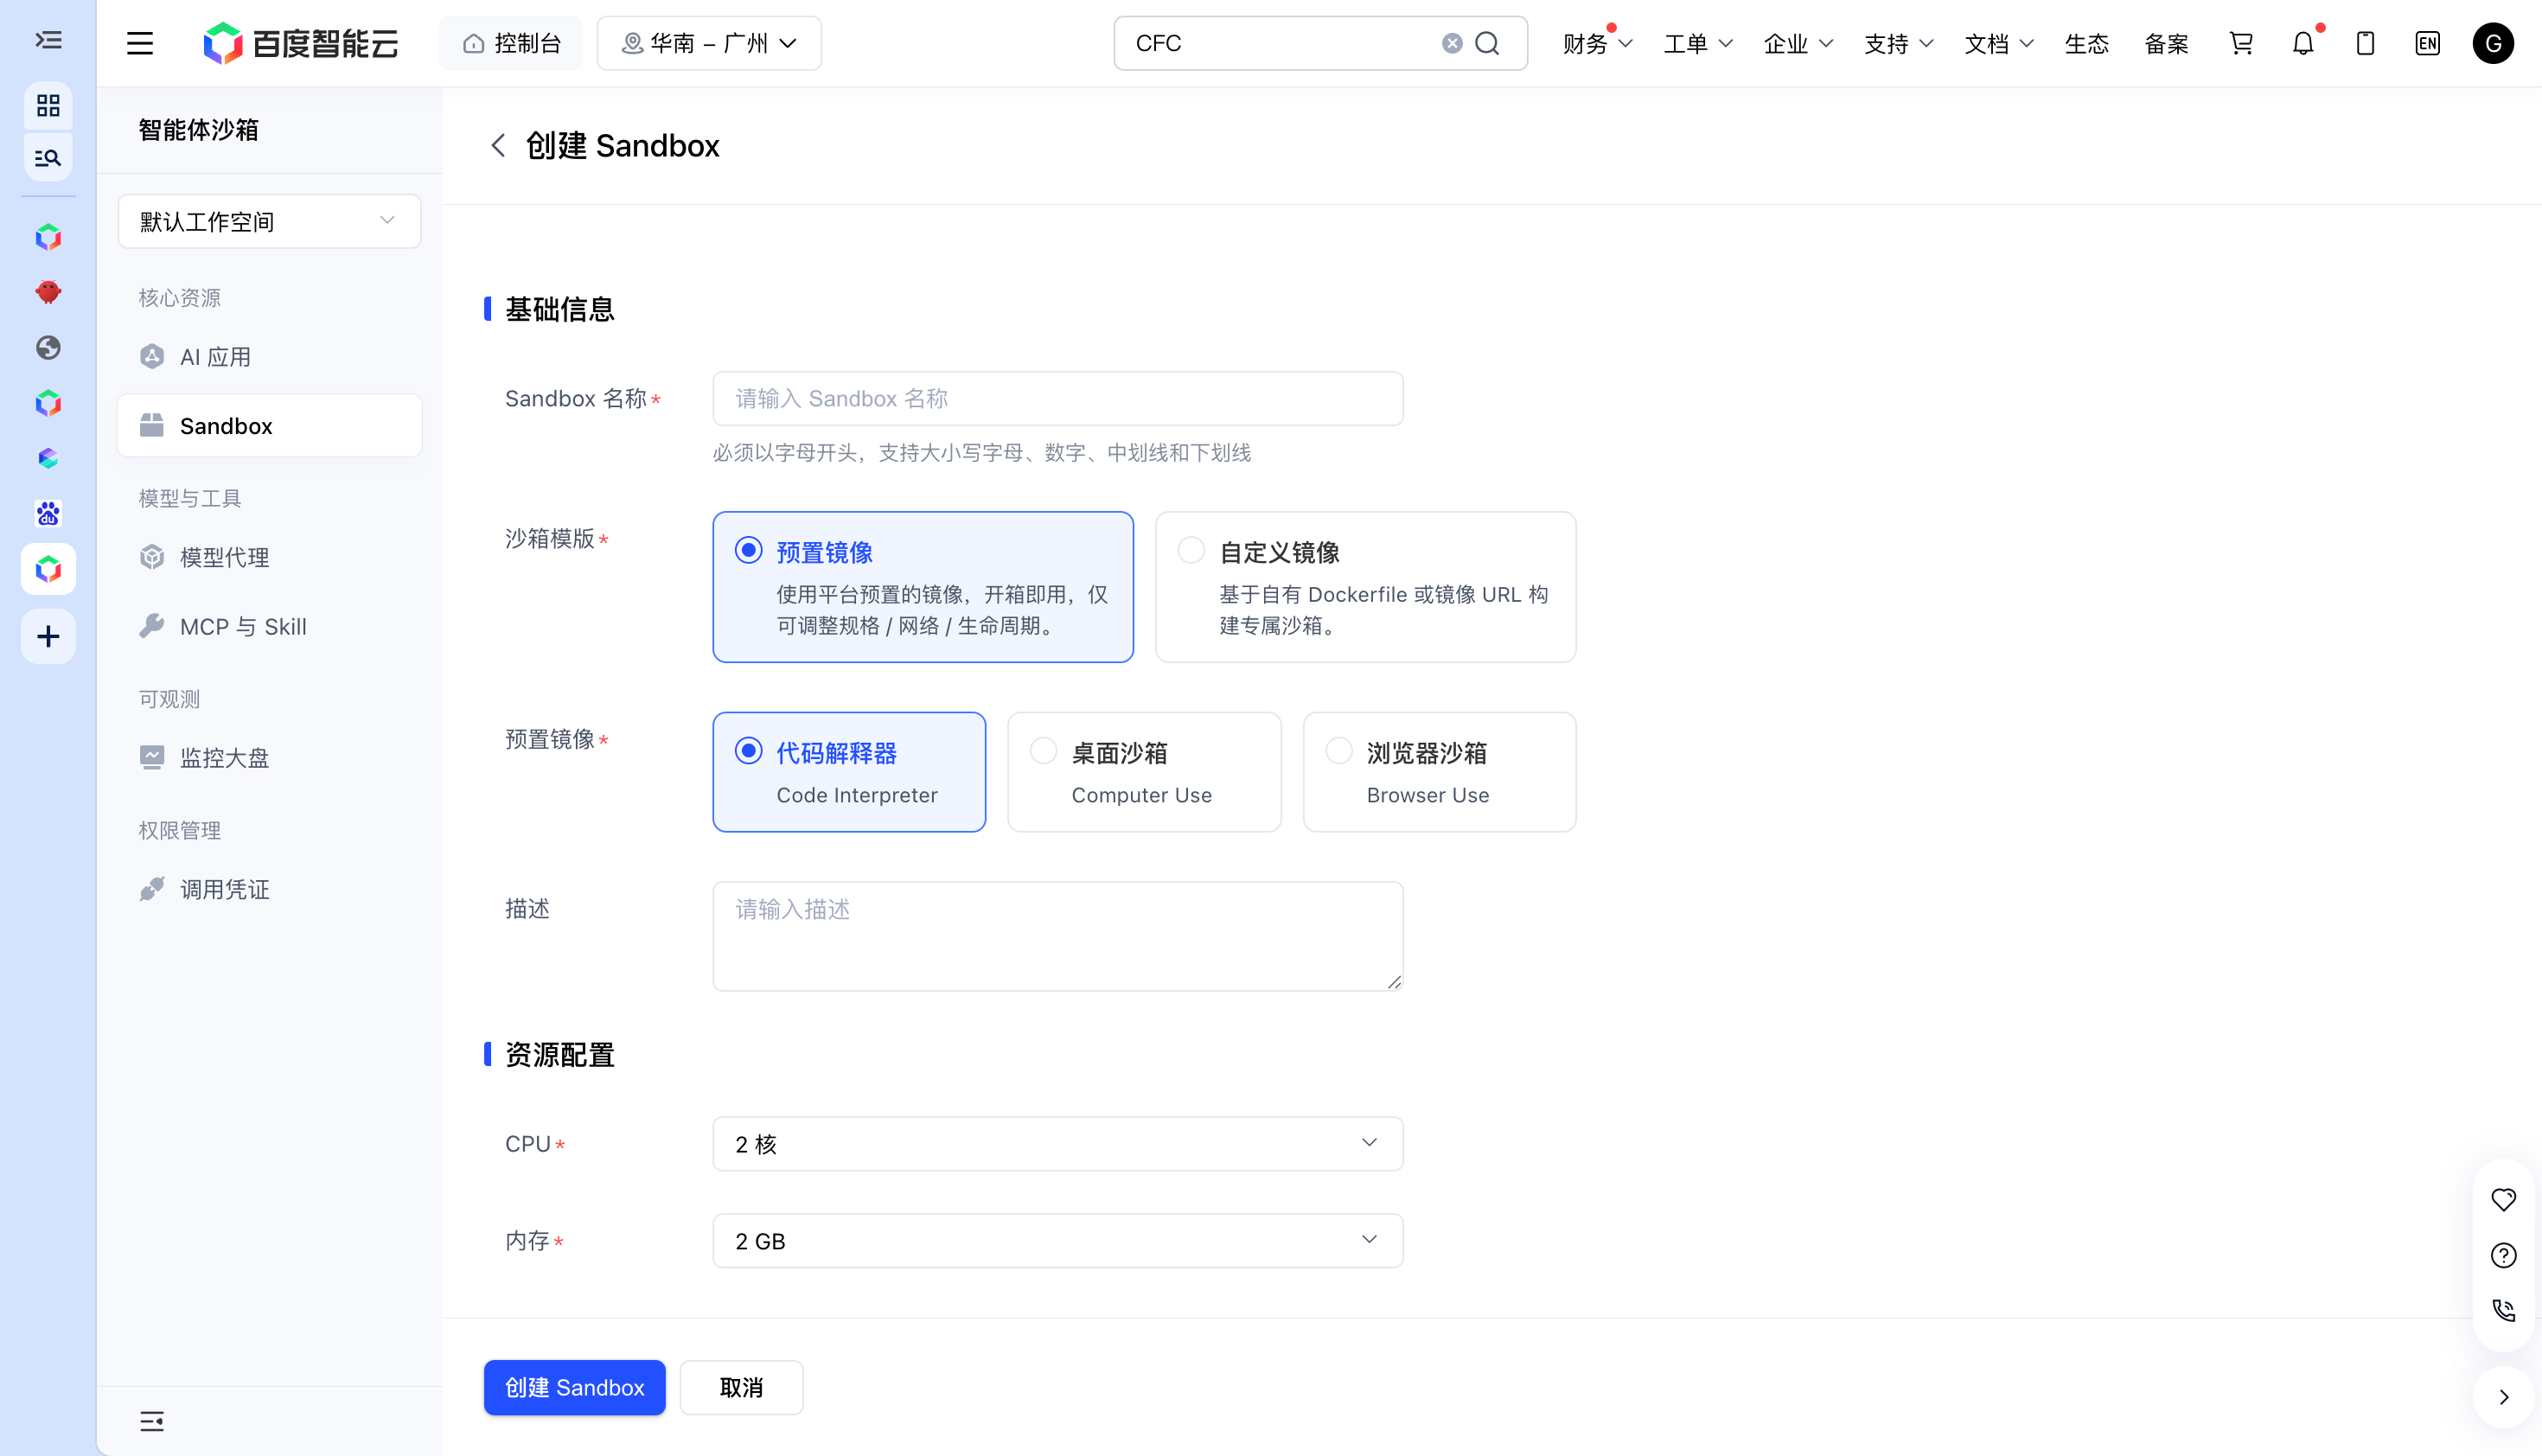Open the hamburger menu in top bar

[x=140, y=43]
